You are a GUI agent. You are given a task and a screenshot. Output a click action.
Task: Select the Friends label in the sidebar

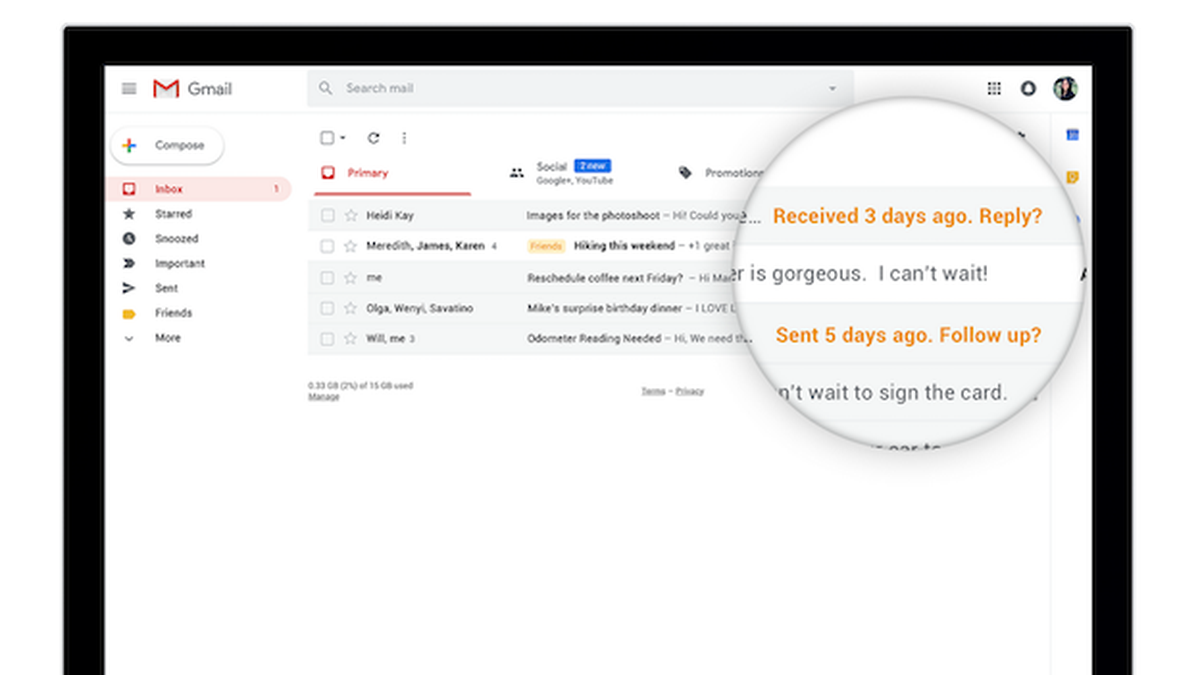coord(172,312)
